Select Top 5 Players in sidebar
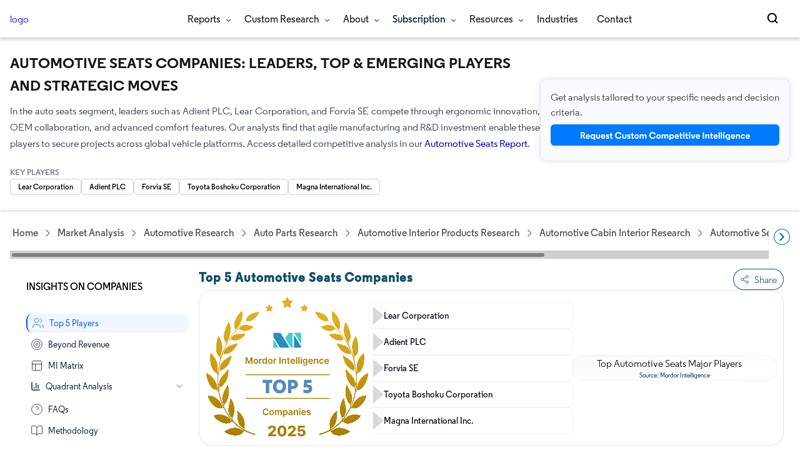The height and width of the screenshot is (450, 800). click(x=108, y=323)
